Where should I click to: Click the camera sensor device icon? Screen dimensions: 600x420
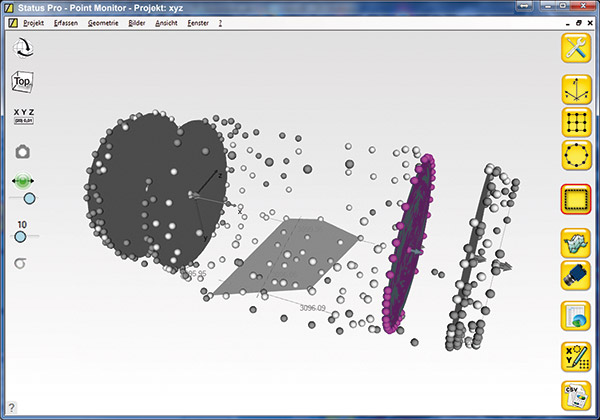pos(576,277)
